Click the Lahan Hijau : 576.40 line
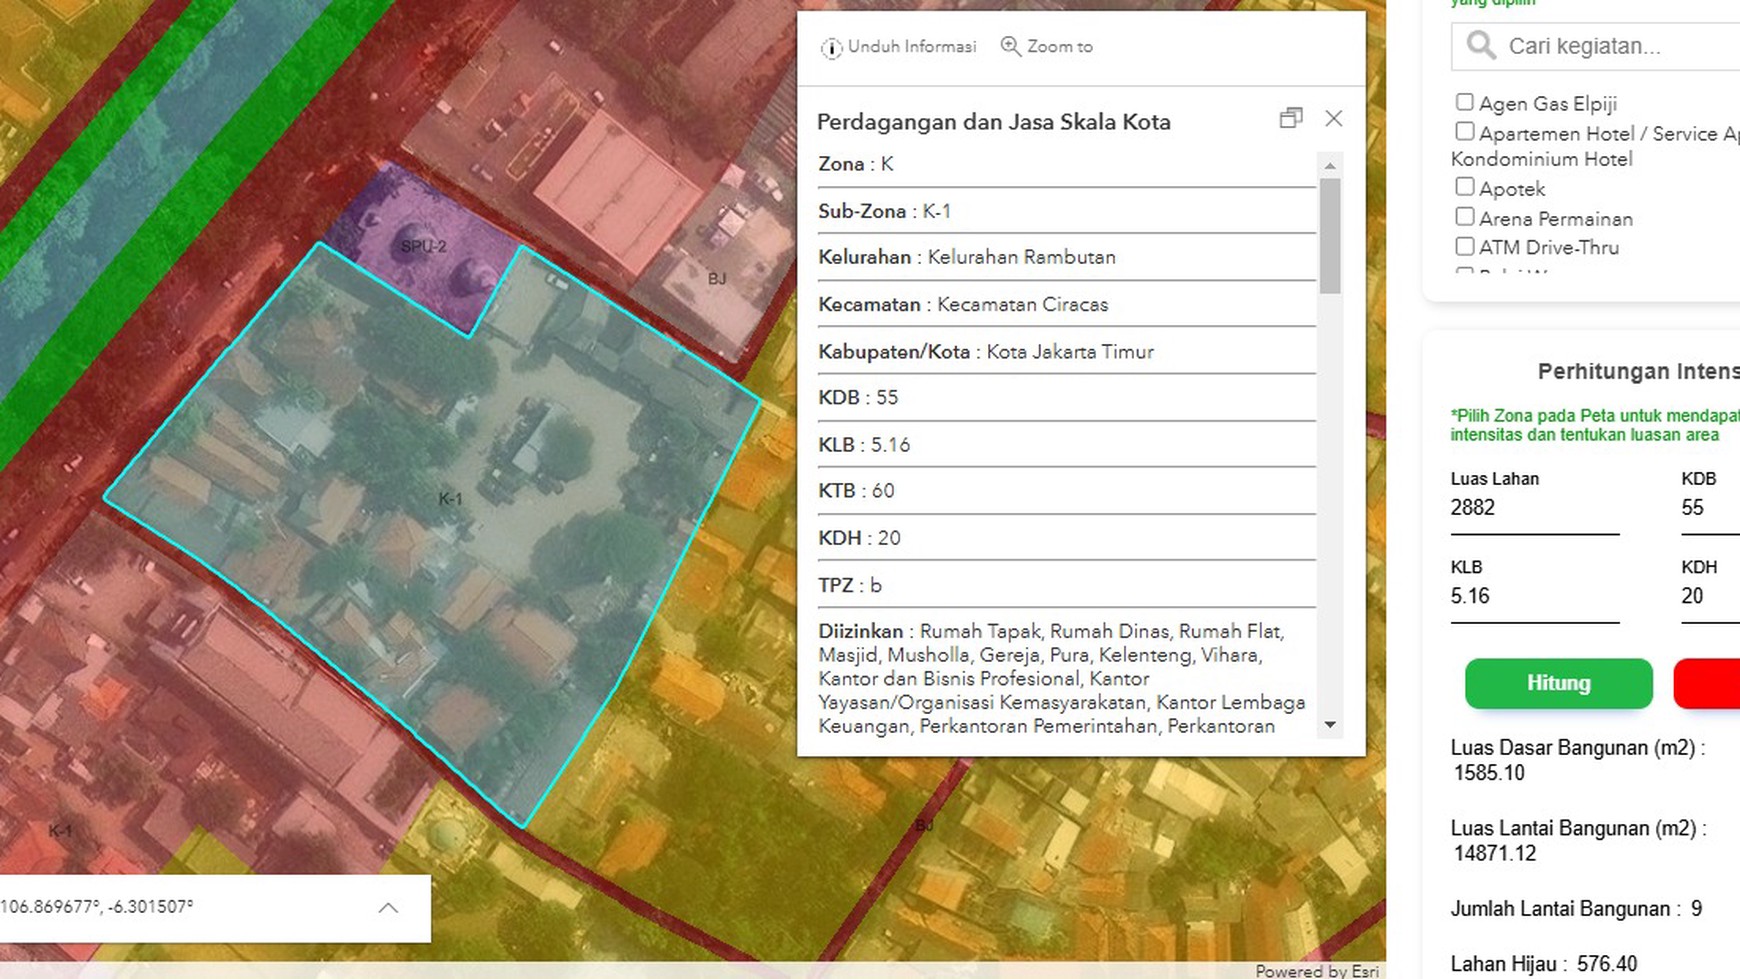1740x979 pixels. (x=1544, y=964)
